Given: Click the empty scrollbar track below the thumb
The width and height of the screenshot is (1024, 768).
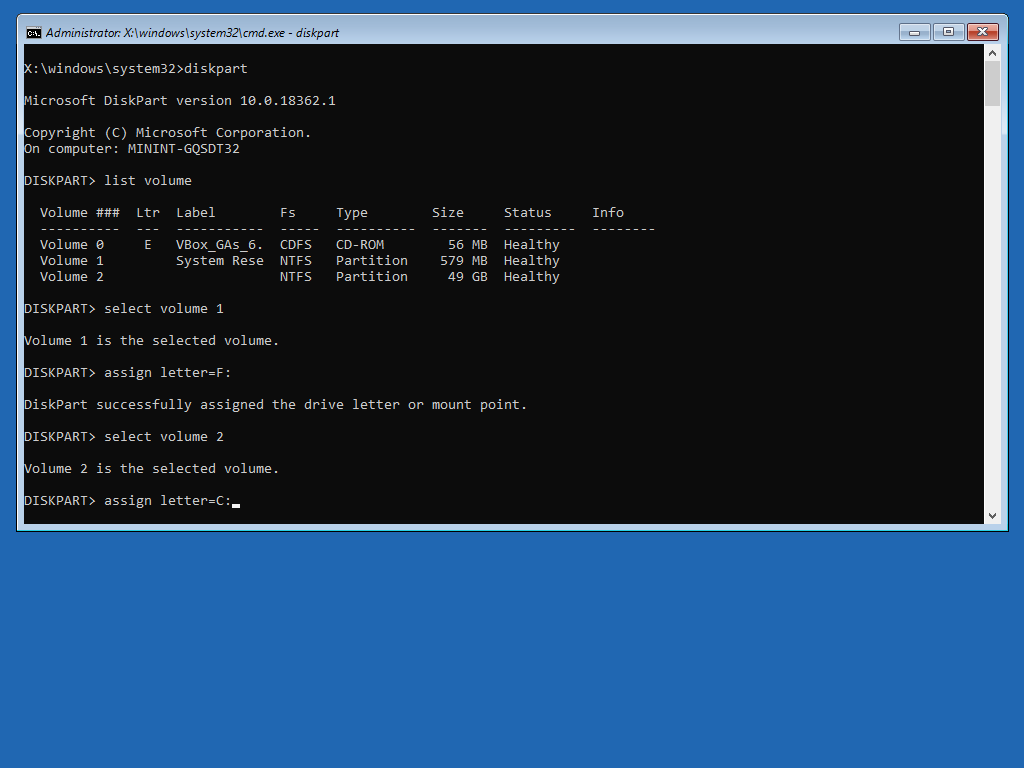Looking at the screenshot, I should tap(992, 300).
